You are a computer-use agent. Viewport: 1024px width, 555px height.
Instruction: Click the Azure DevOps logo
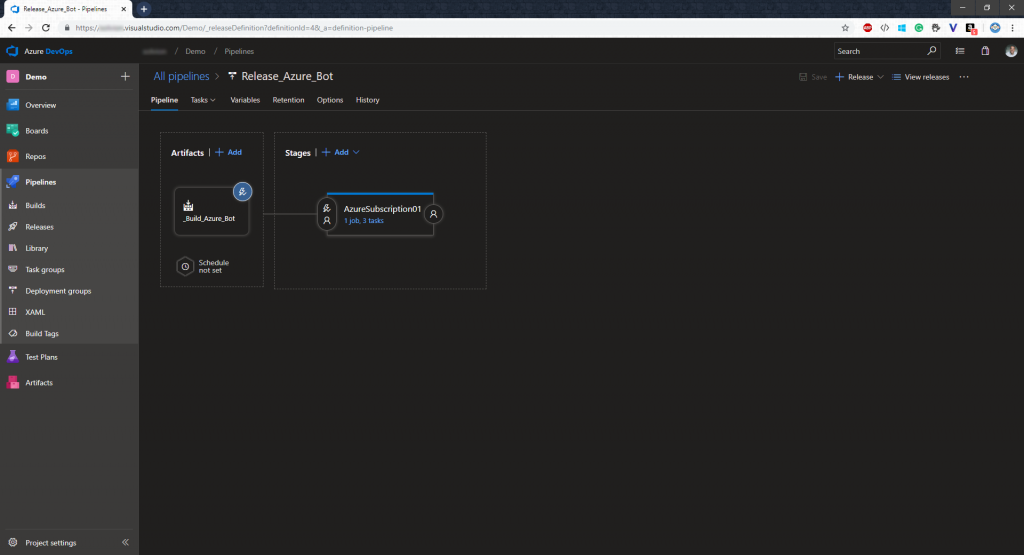(12, 51)
